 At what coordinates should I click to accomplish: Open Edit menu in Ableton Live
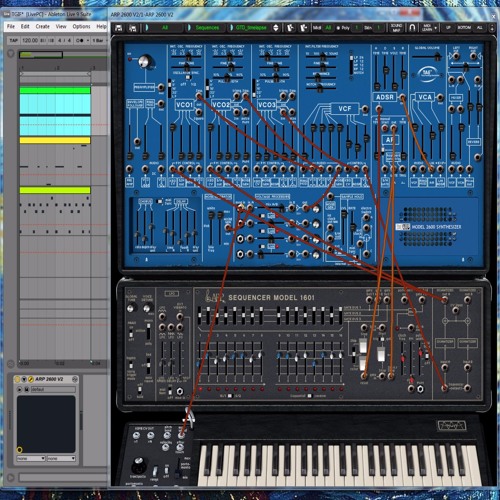coord(25,26)
